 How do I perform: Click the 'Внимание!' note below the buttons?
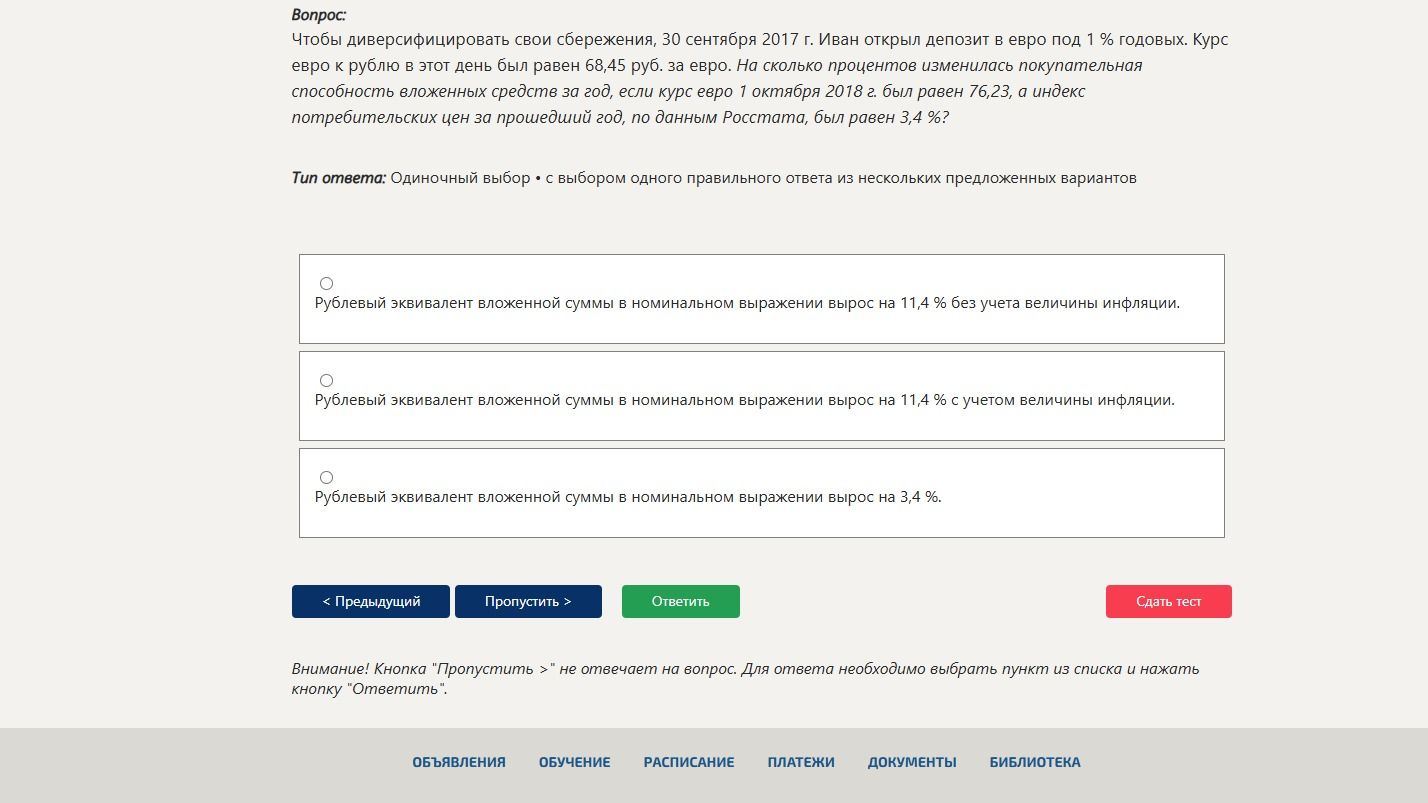(x=745, y=679)
